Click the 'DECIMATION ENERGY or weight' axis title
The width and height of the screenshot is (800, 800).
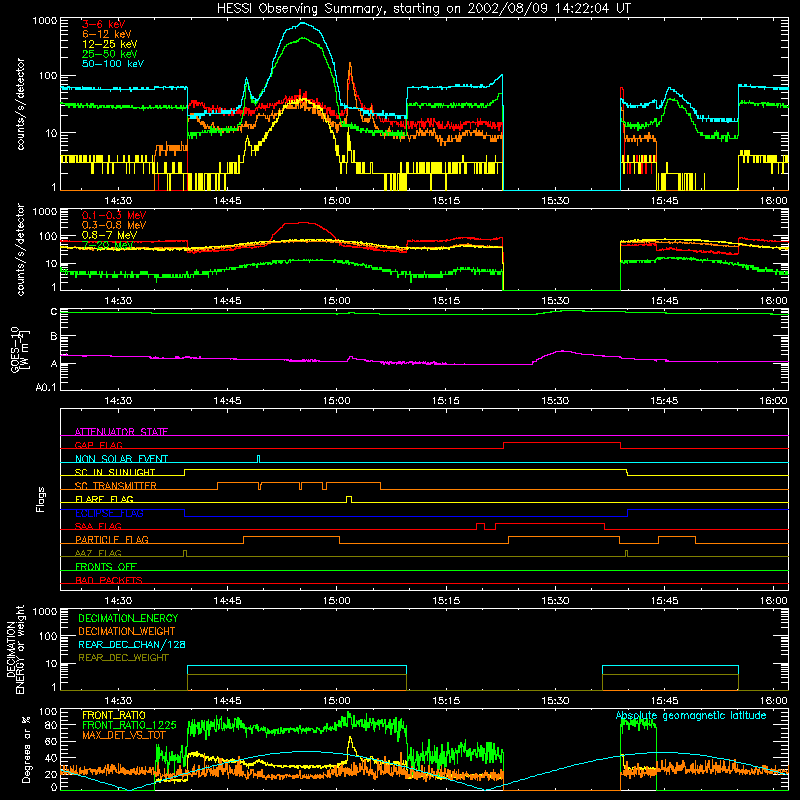15,649
